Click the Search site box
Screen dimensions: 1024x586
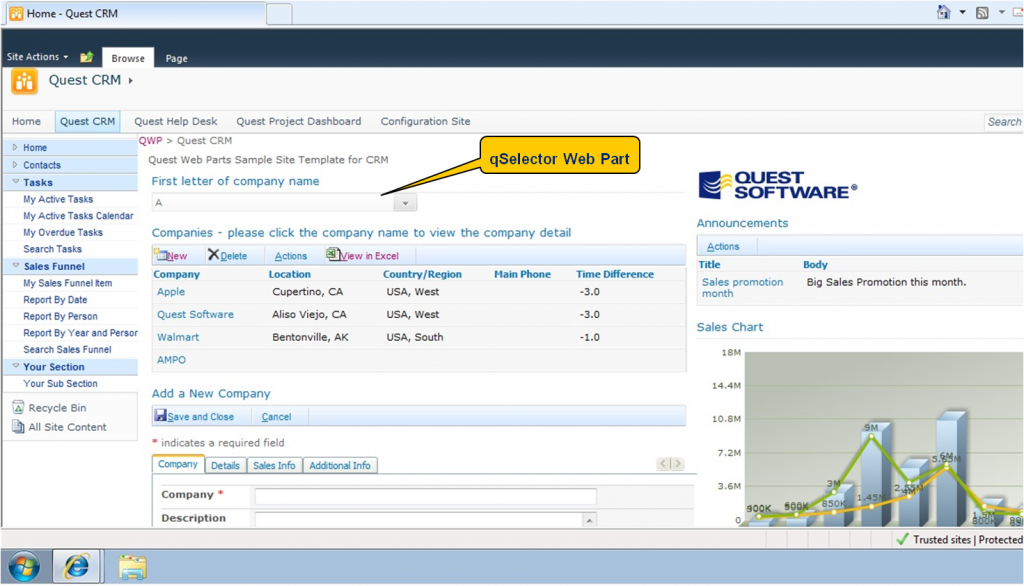click(x=1003, y=122)
